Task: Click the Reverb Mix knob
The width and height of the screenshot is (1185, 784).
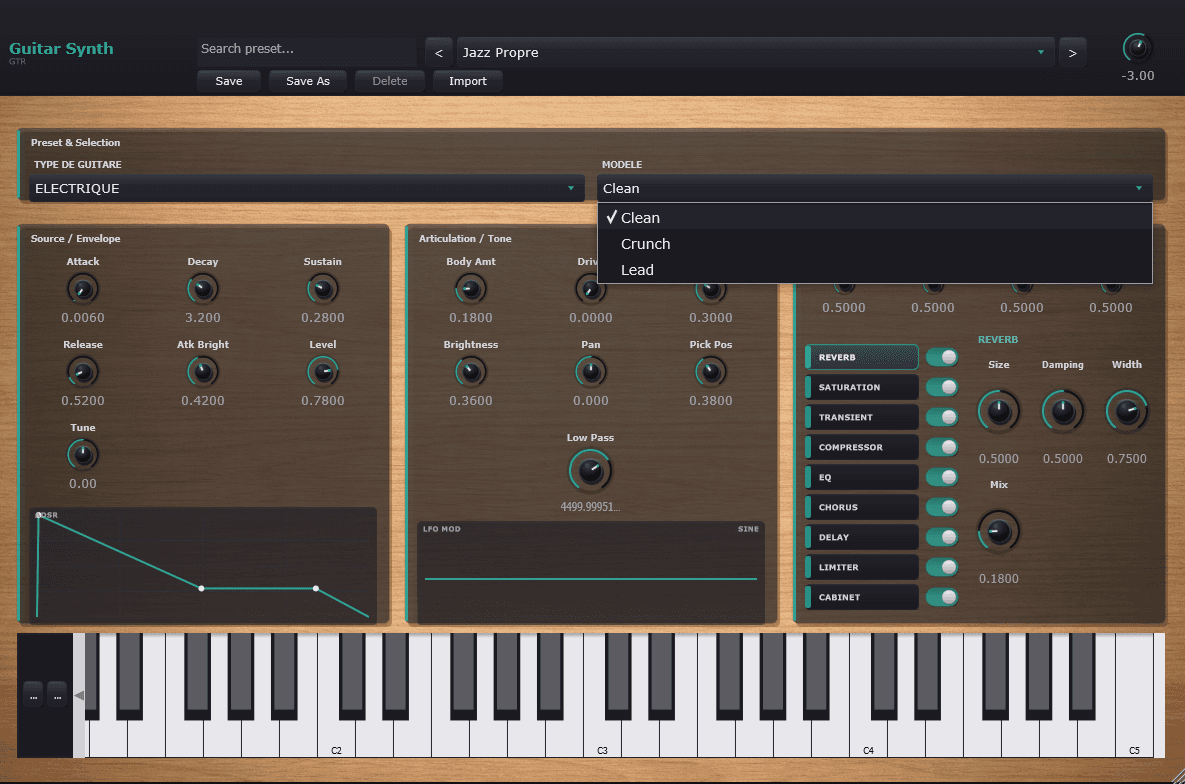Action: pyautogui.click(x=998, y=531)
